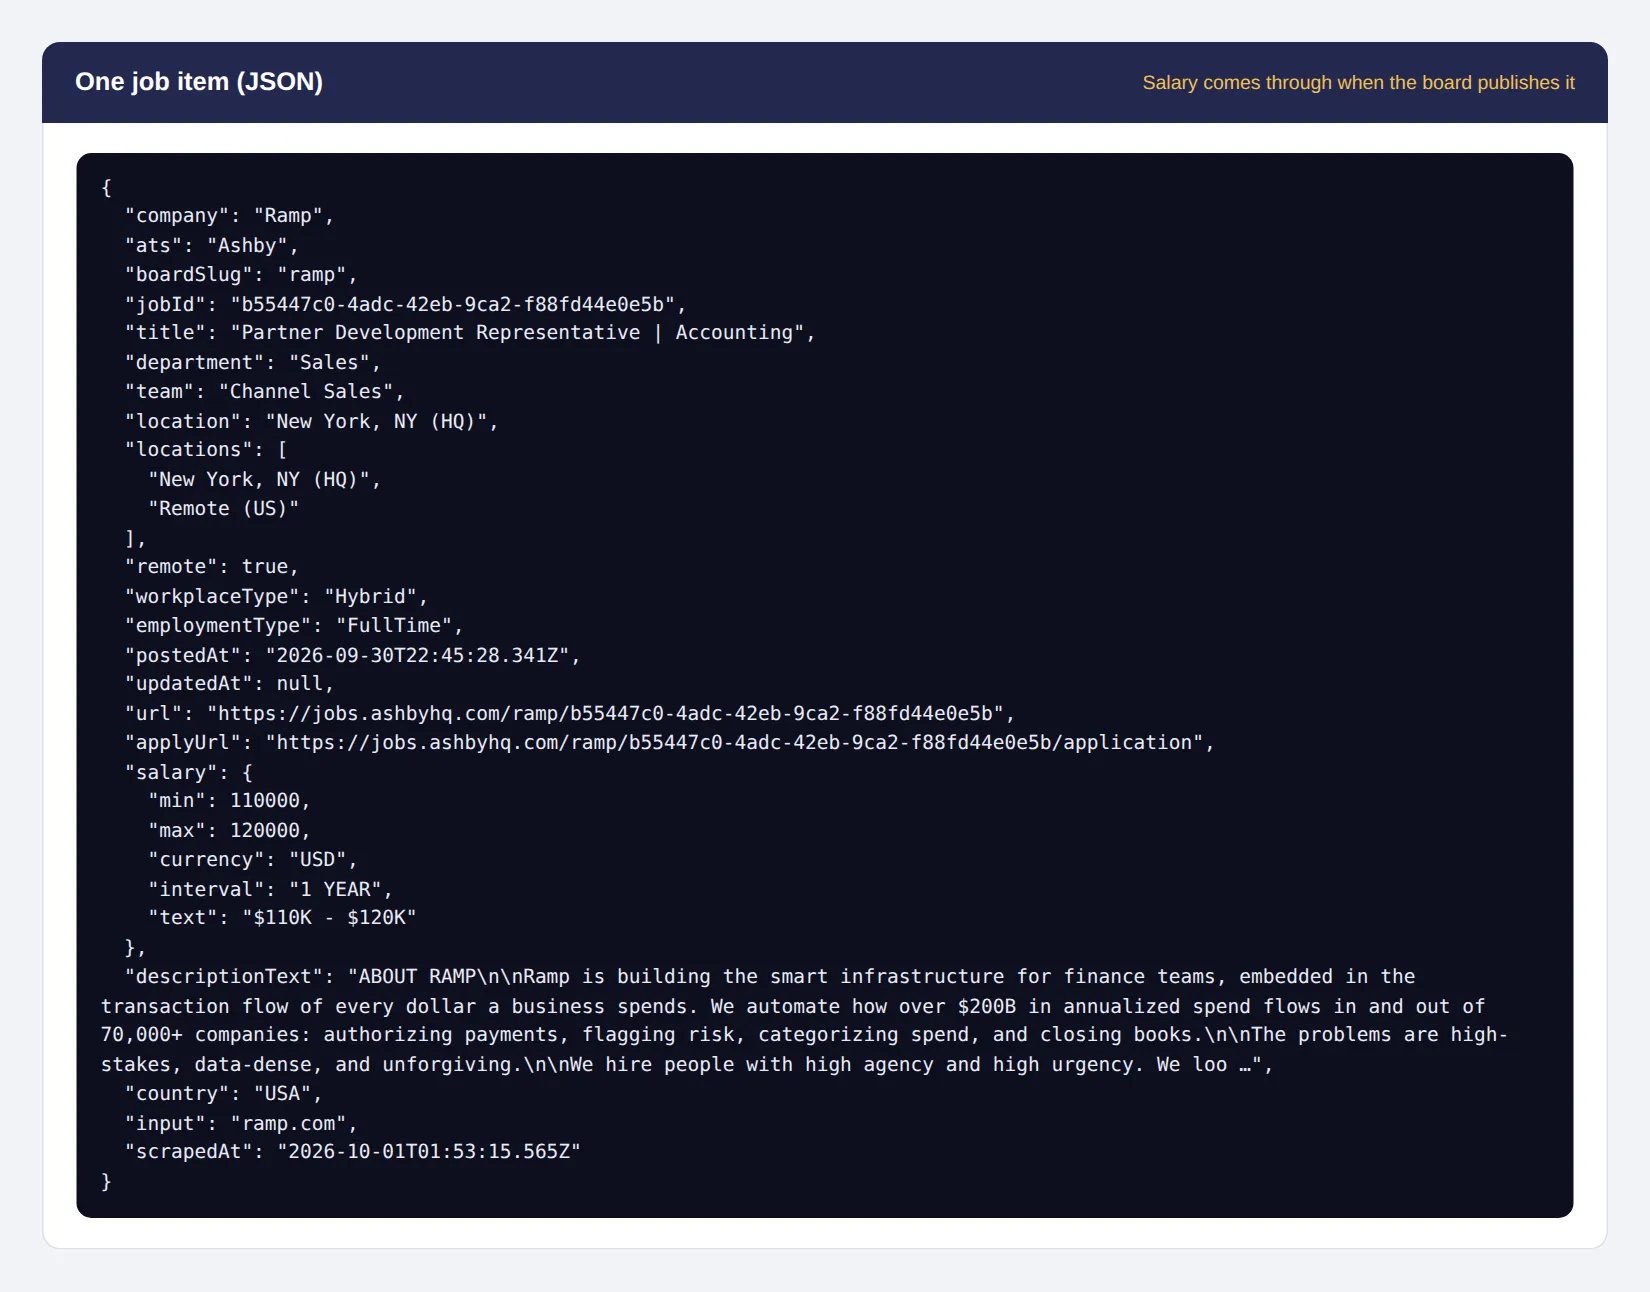Click the note 'Salary comes through when the board publishes it'
1650x1292 pixels.
pyautogui.click(x=1358, y=83)
